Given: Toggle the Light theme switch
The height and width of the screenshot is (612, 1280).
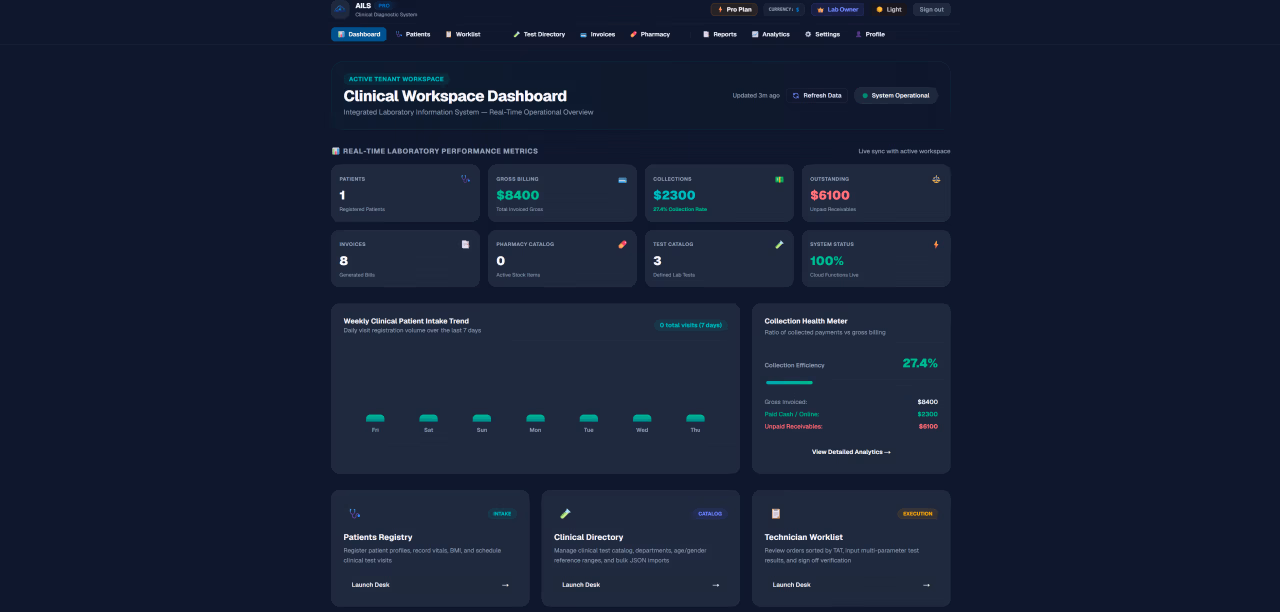Looking at the screenshot, I should coord(889,9).
